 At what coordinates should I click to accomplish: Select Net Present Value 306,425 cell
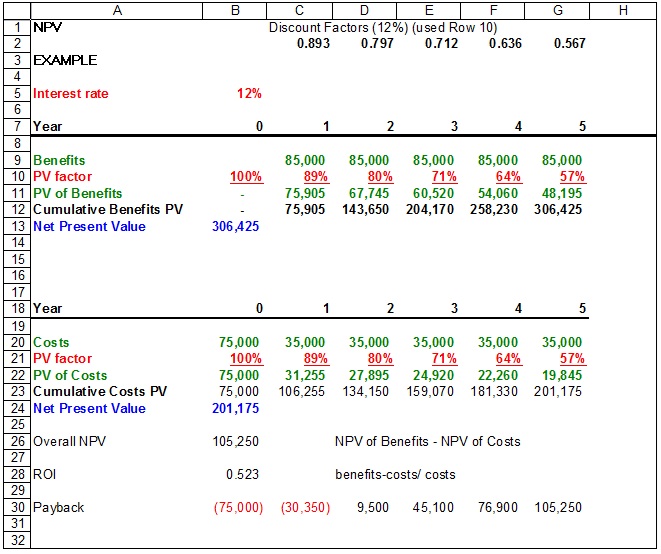click(x=237, y=226)
